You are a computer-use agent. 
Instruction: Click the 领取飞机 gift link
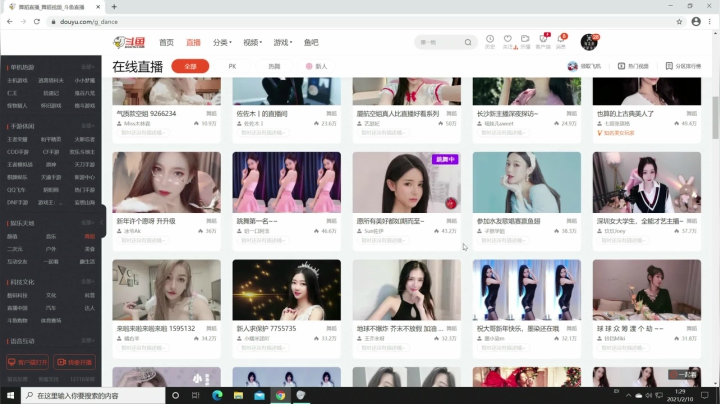click(584, 66)
